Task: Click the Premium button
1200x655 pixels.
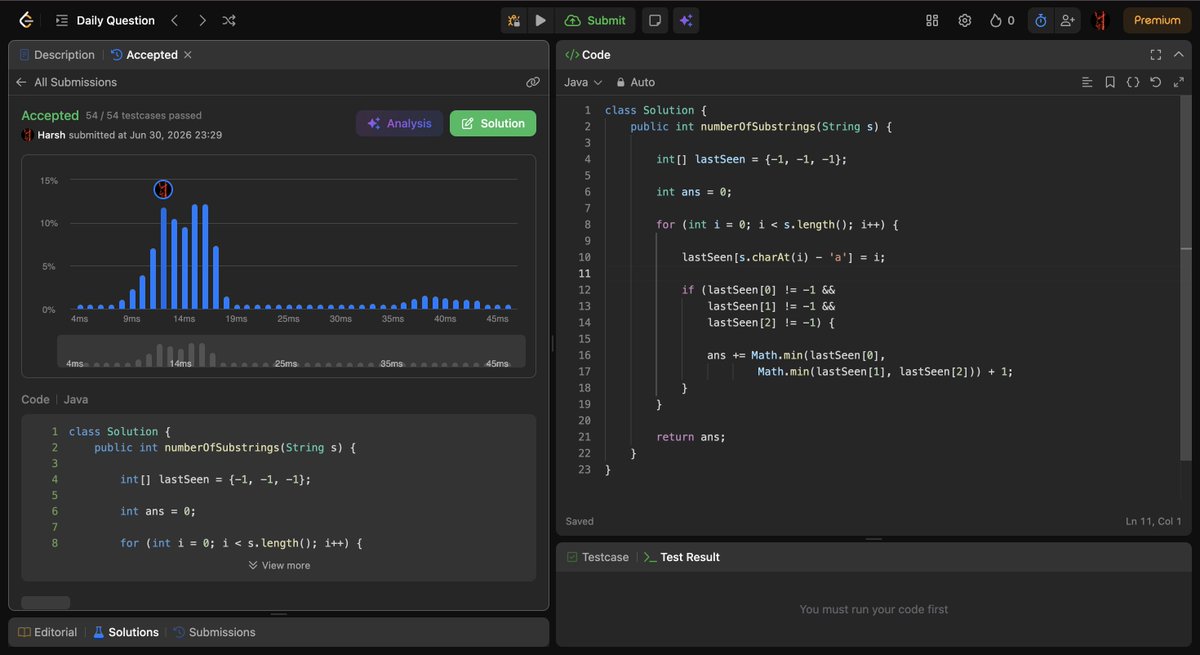Action: click(1157, 20)
